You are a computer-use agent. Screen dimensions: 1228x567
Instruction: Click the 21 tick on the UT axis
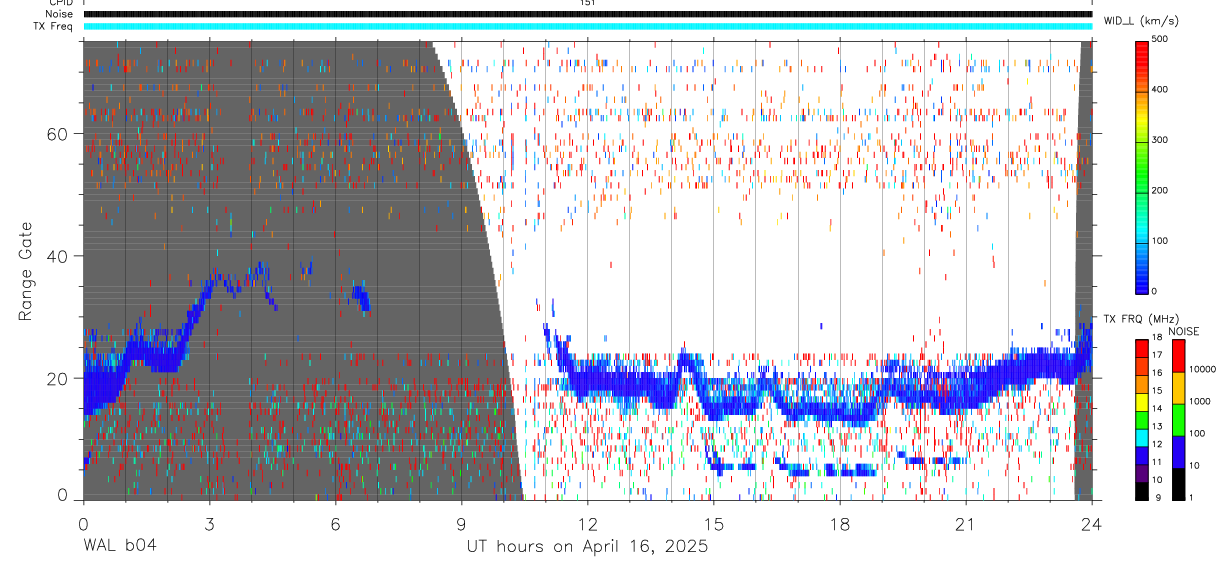pyautogui.click(x=965, y=524)
